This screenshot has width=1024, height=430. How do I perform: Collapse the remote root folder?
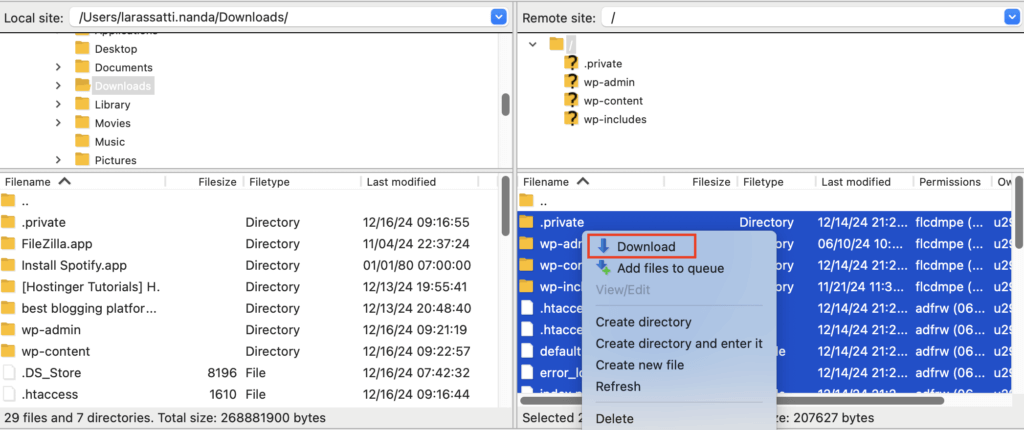coord(533,44)
